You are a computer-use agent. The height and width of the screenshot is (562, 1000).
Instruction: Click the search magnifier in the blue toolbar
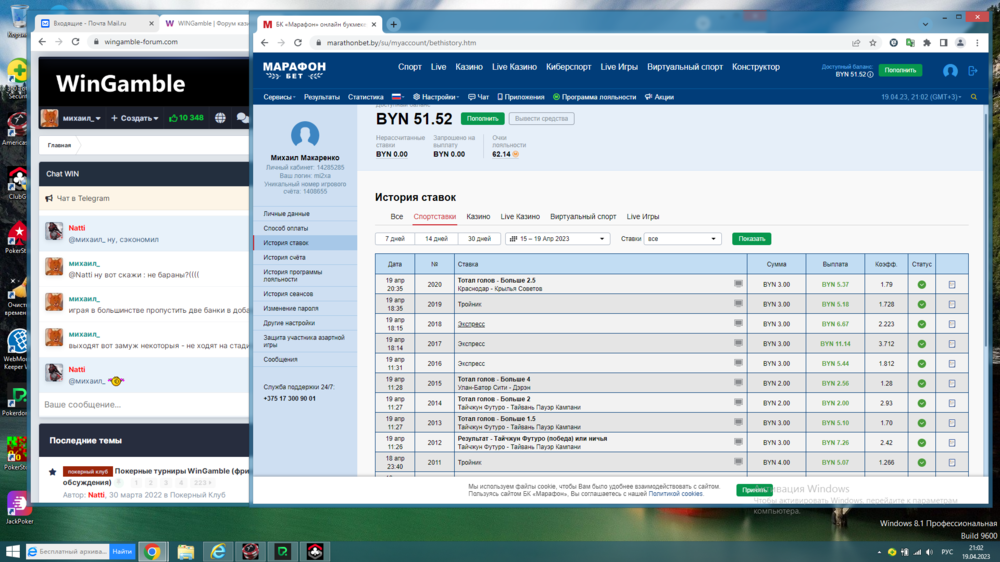pos(974,97)
